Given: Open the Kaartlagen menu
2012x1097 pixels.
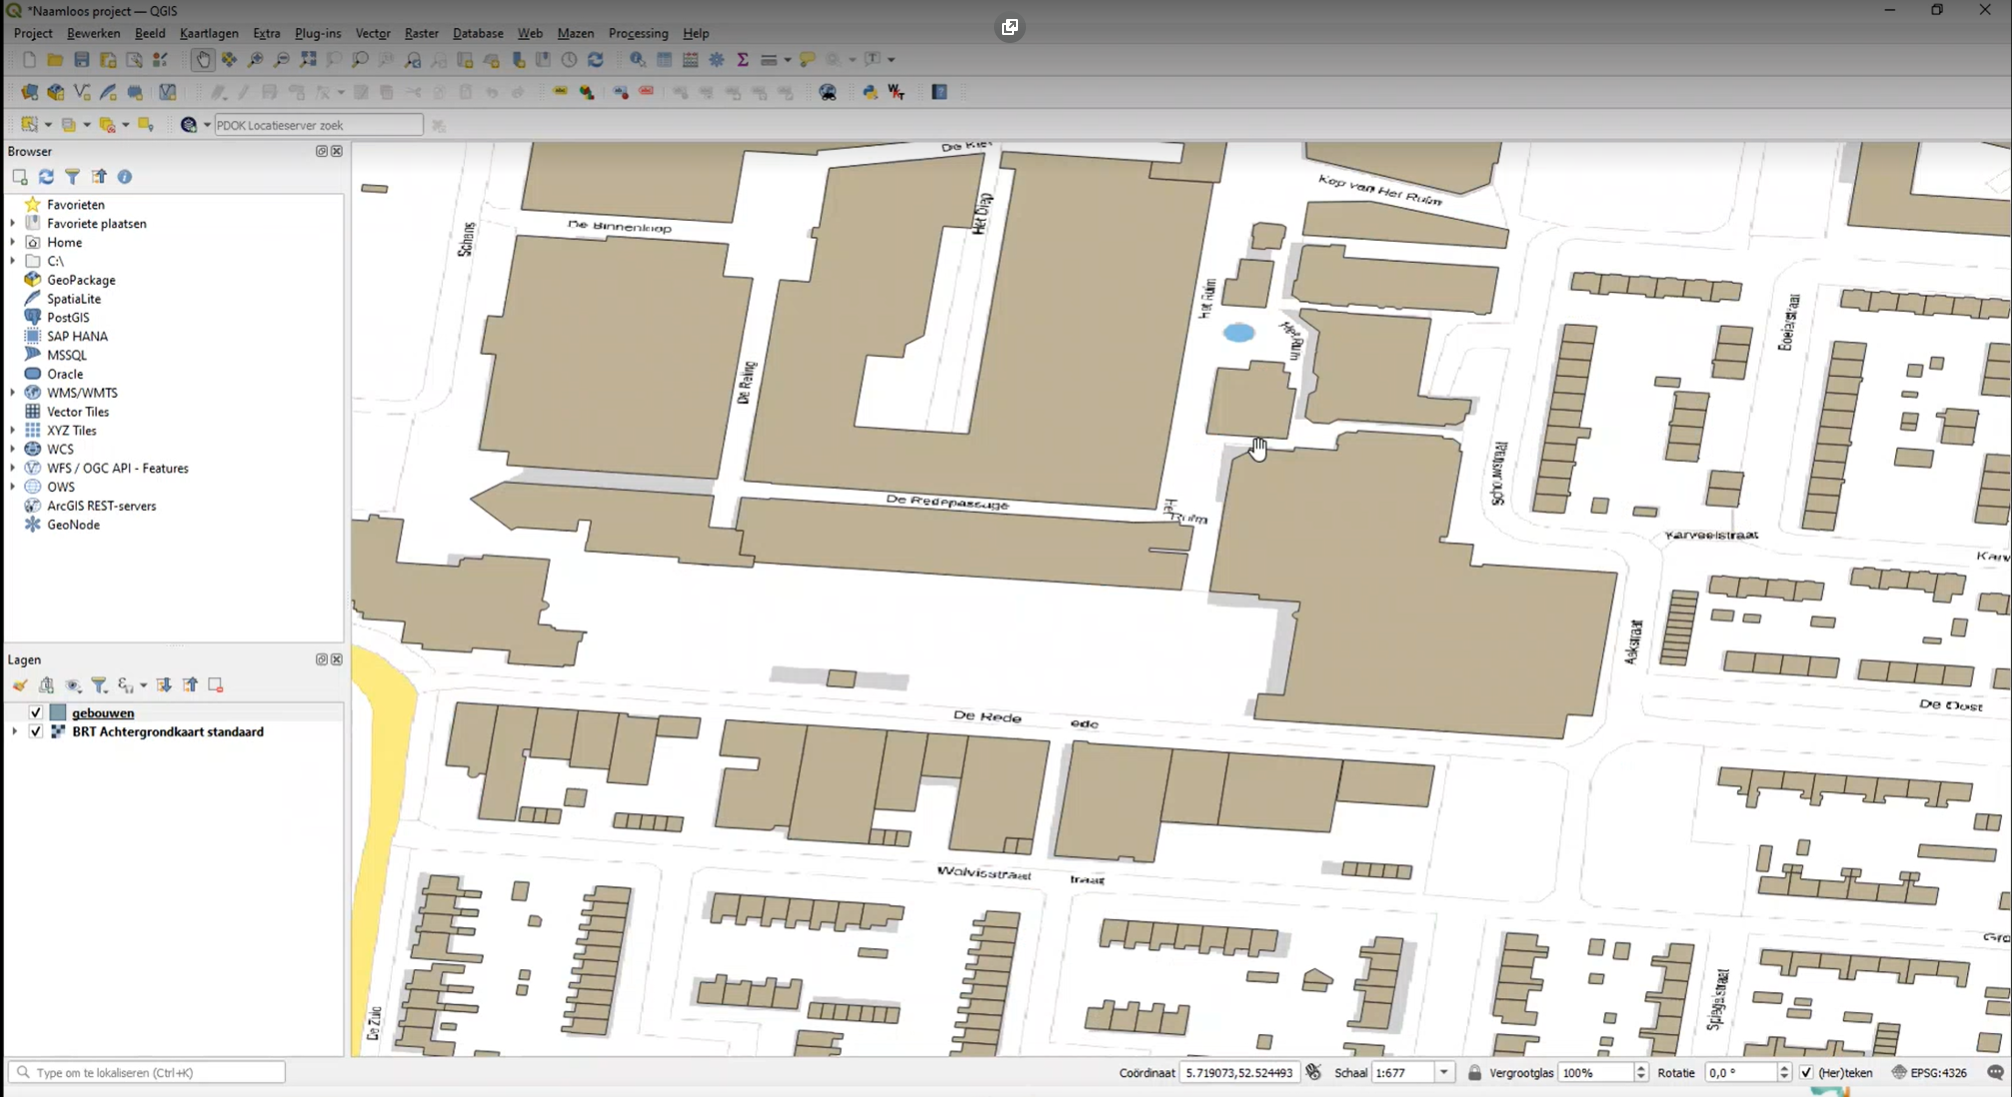Looking at the screenshot, I should (209, 33).
